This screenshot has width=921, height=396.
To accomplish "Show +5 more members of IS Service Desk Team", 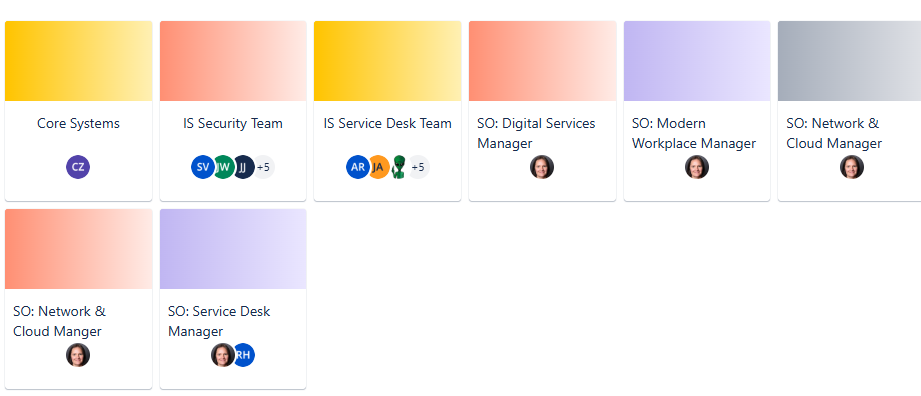I will tap(418, 167).
